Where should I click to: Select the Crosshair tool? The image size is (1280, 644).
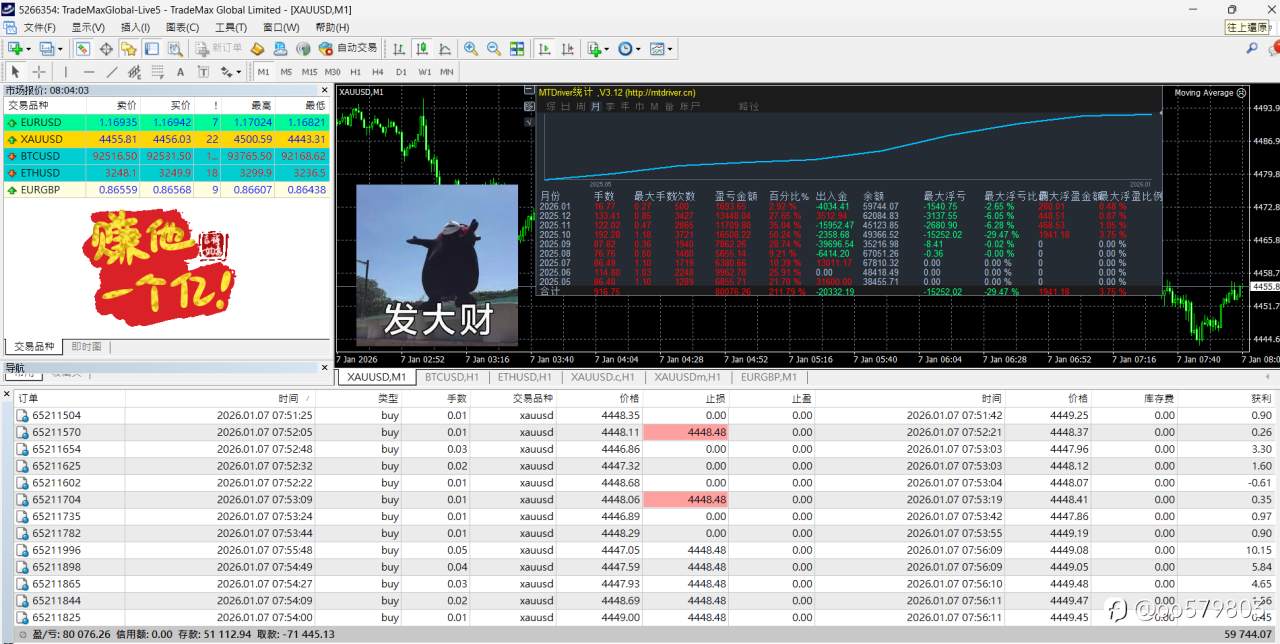tap(38, 71)
